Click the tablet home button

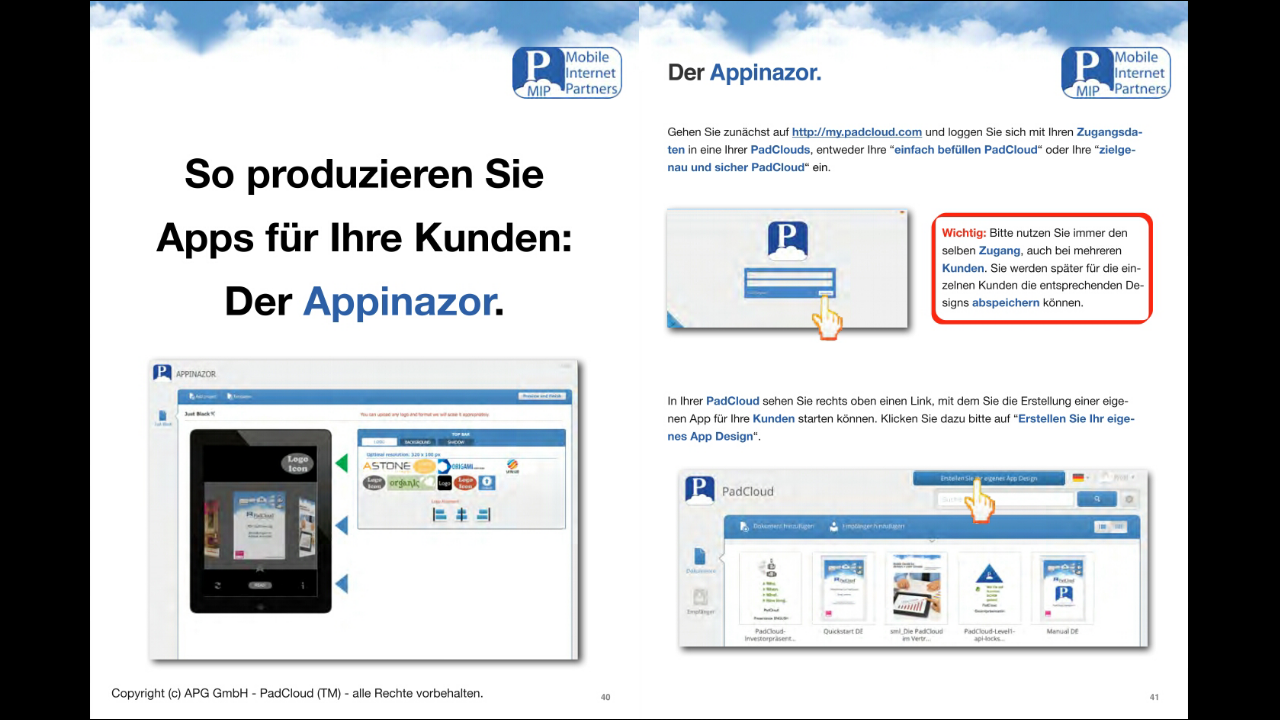pos(260,606)
